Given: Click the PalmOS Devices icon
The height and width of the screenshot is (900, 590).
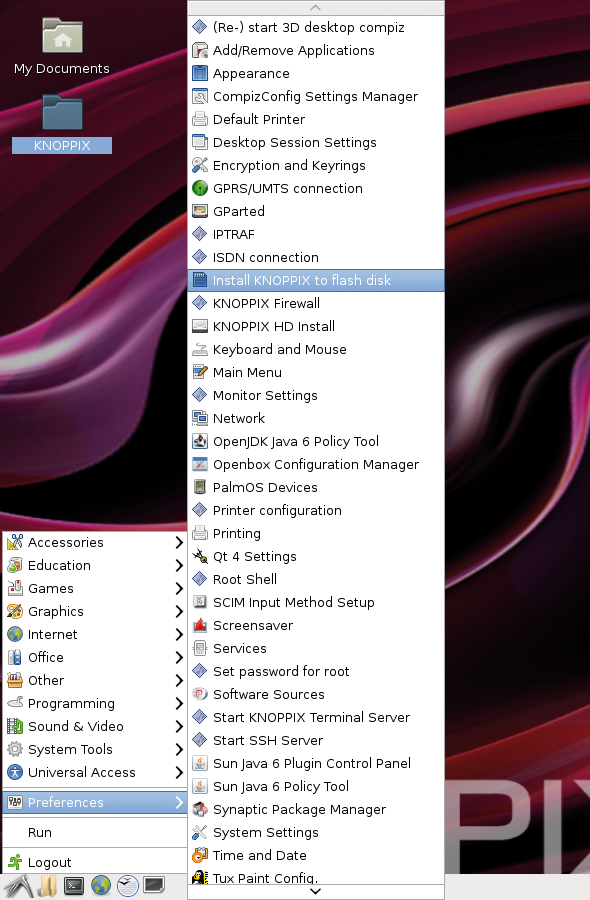Looking at the screenshot, I should 200,487.
